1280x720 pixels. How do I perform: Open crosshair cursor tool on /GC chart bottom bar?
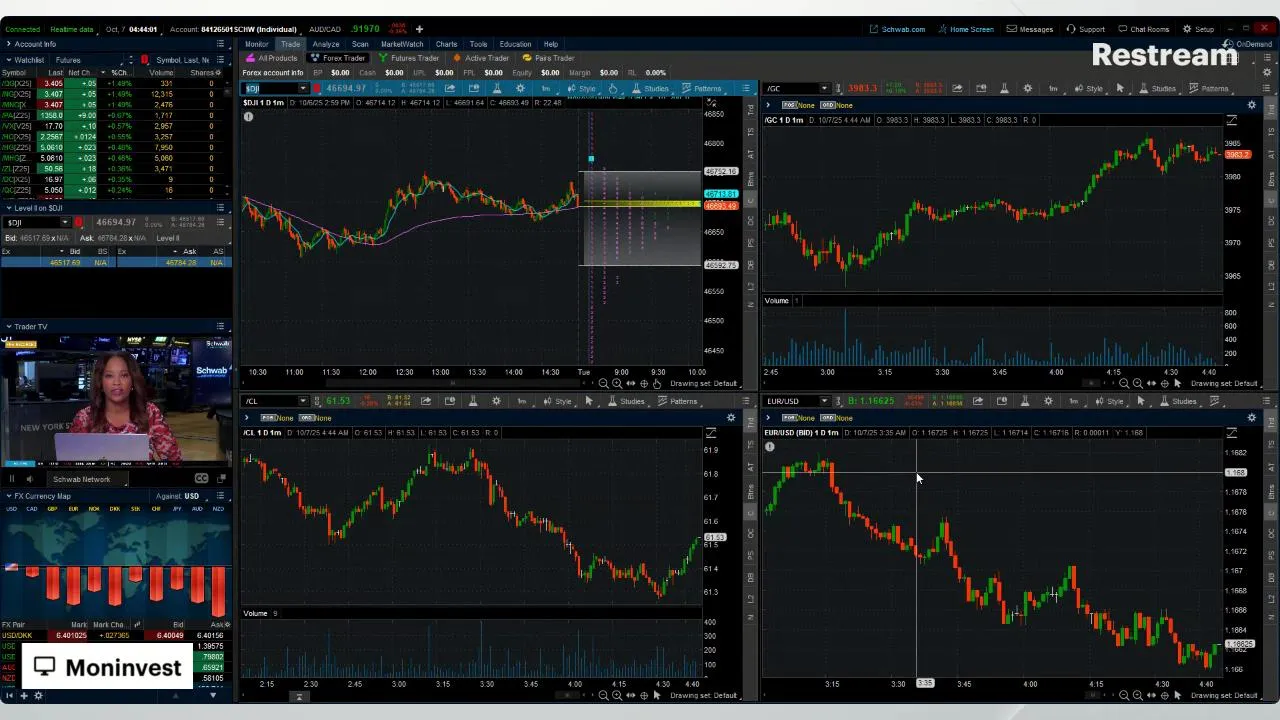(1164, 384)
